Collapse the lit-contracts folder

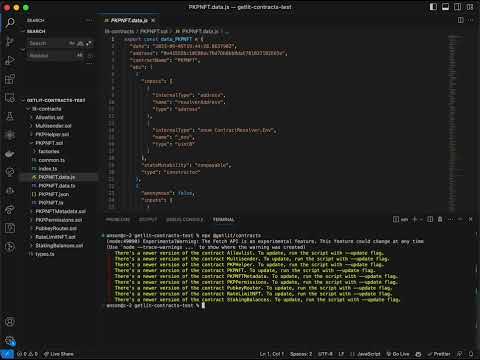[47, 109]
